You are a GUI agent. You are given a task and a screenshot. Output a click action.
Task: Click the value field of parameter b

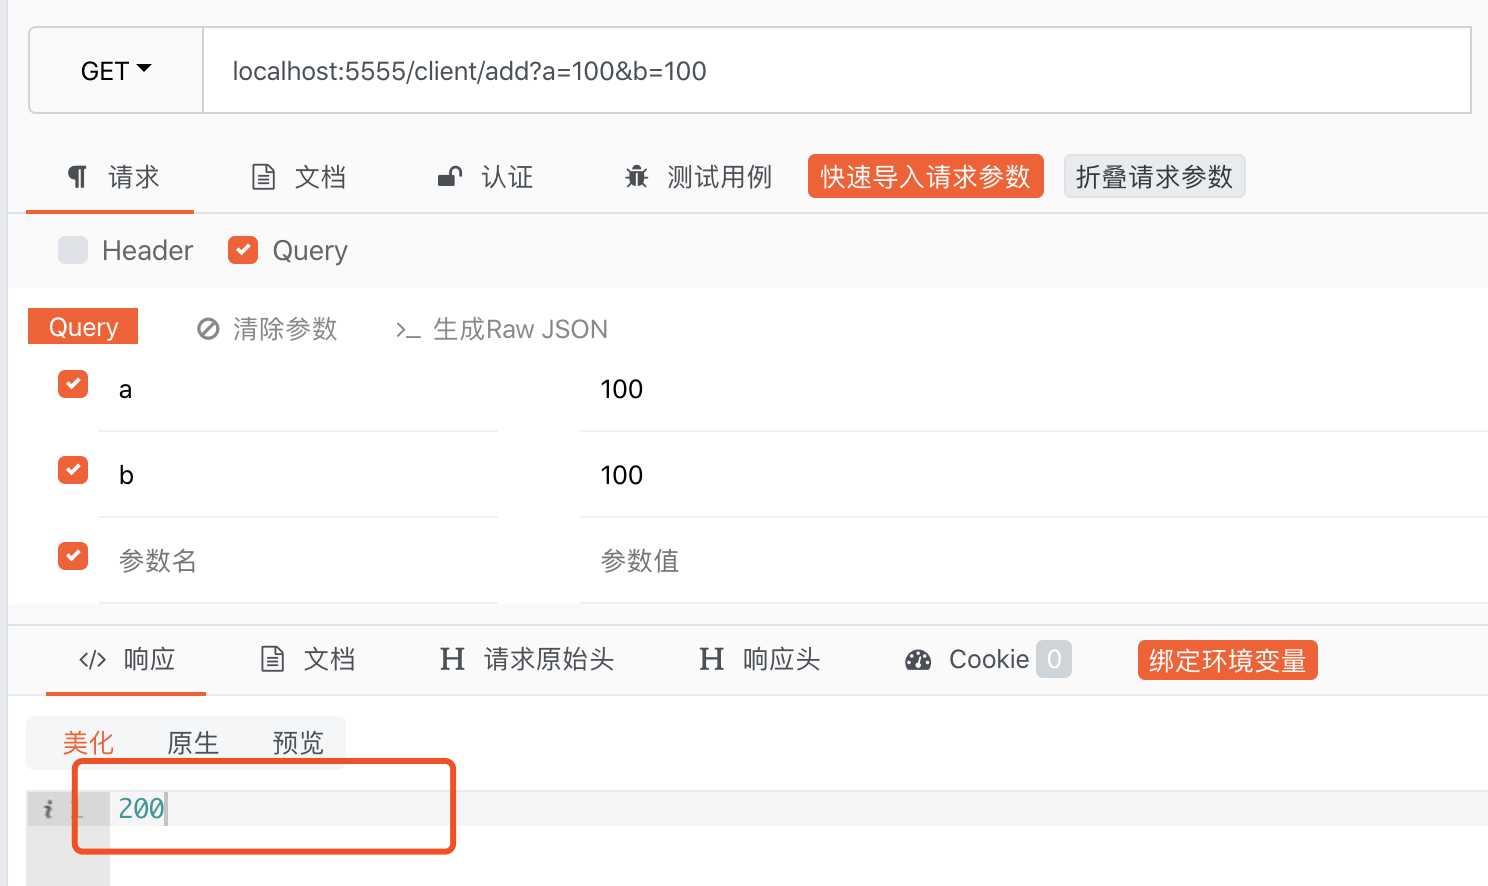point(1034,476)
